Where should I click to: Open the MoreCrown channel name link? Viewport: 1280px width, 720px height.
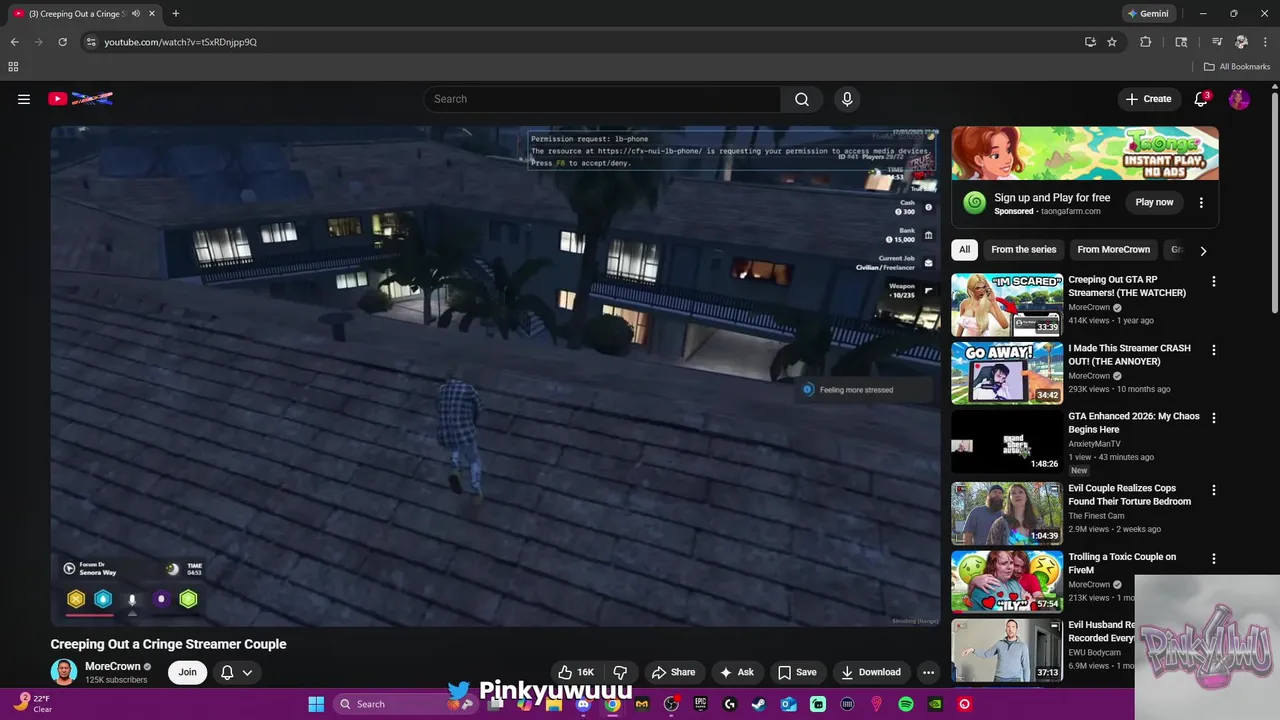pyautogui.click(x=113, y=667)
